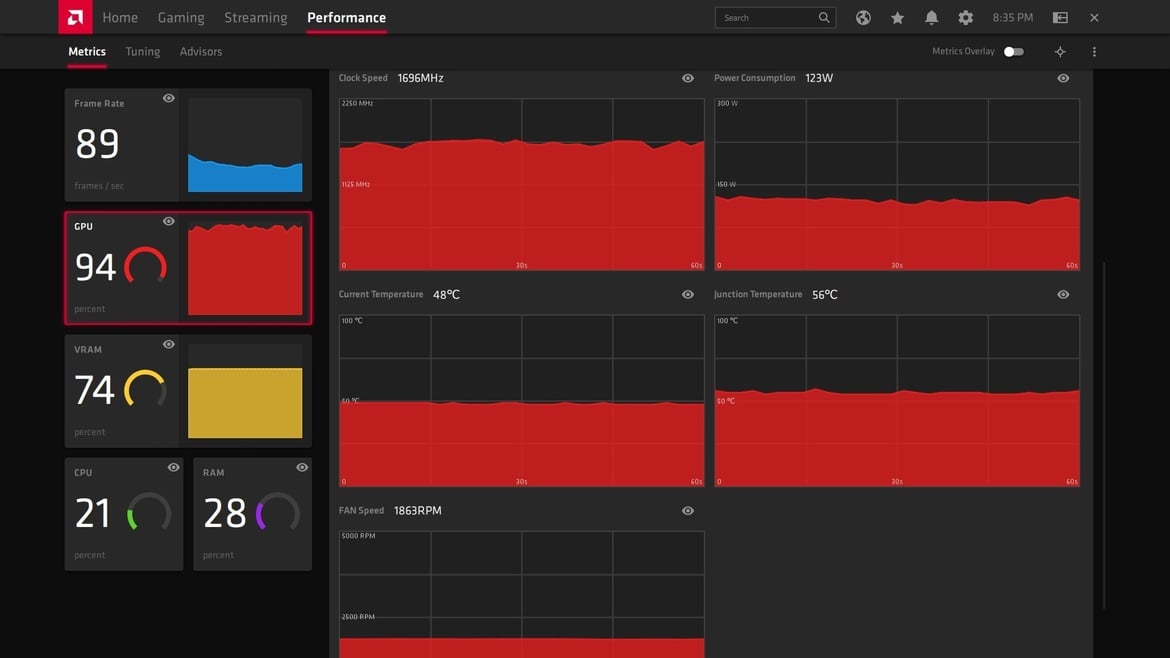The width and height of the screenshot is (1170, 658).
Task: Click the Junction Temperature history graph
Action: click(x=897, y=401)
